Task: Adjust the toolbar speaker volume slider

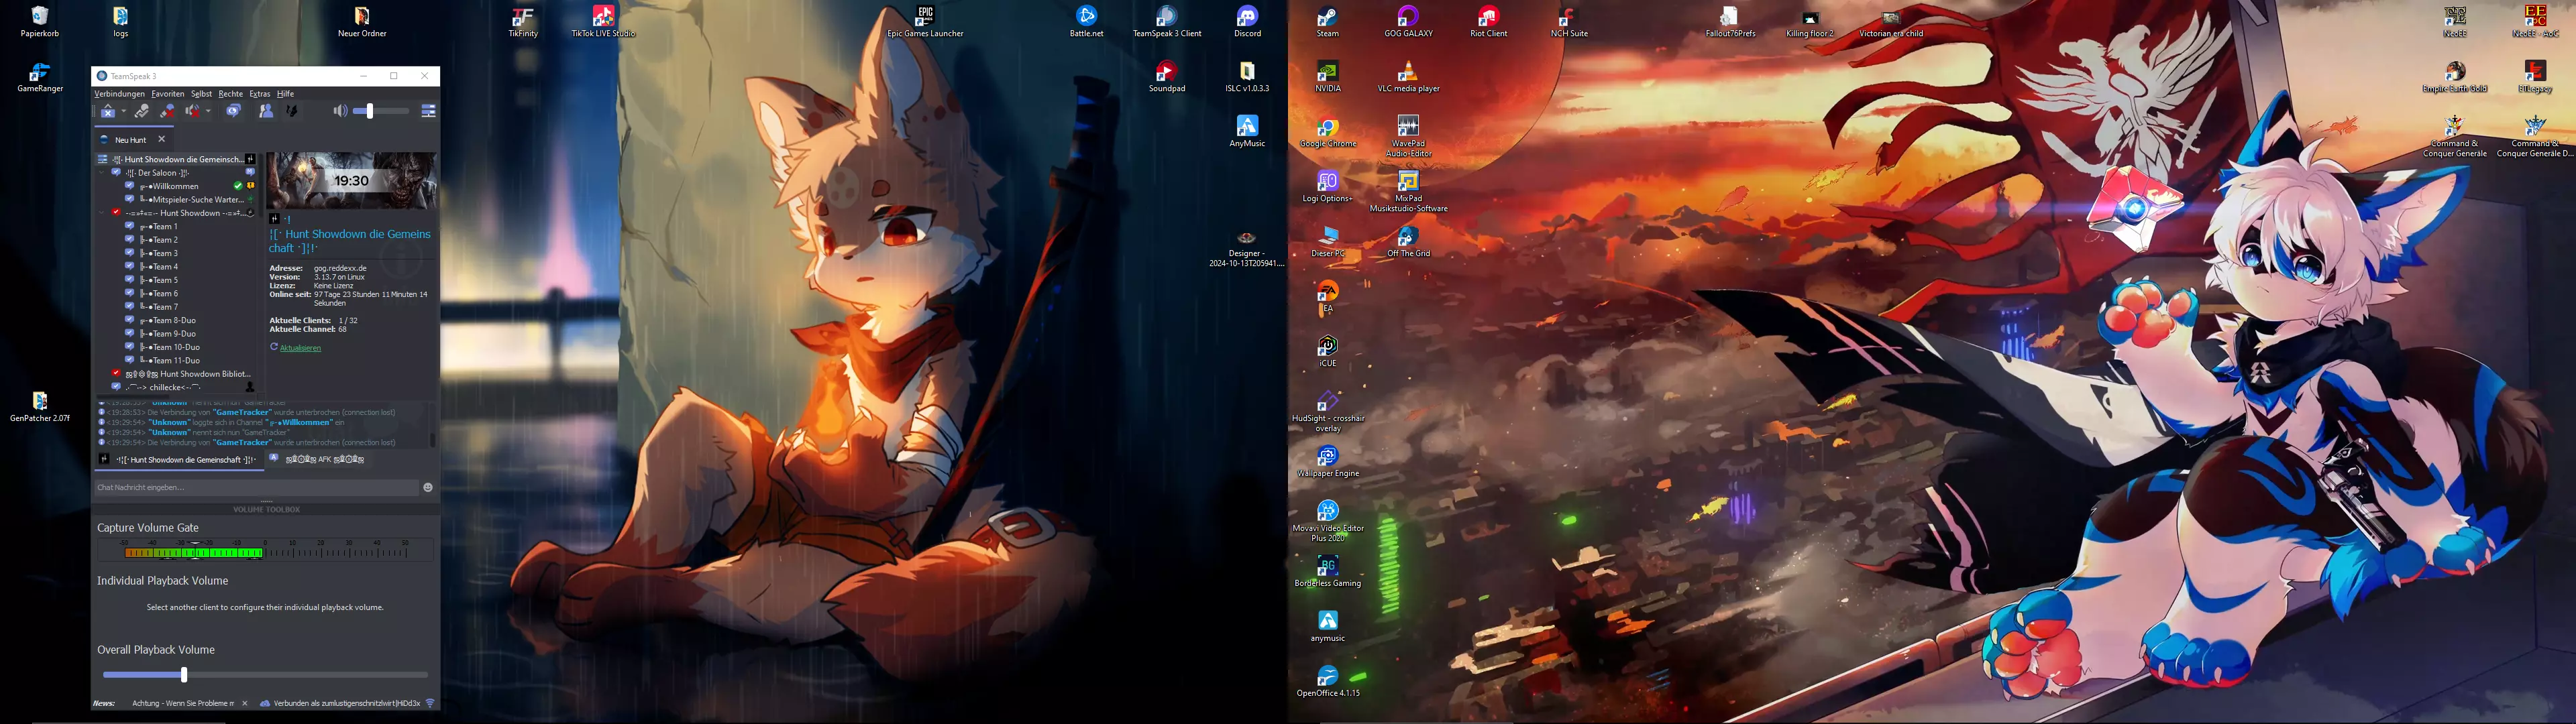Action: 381,111
